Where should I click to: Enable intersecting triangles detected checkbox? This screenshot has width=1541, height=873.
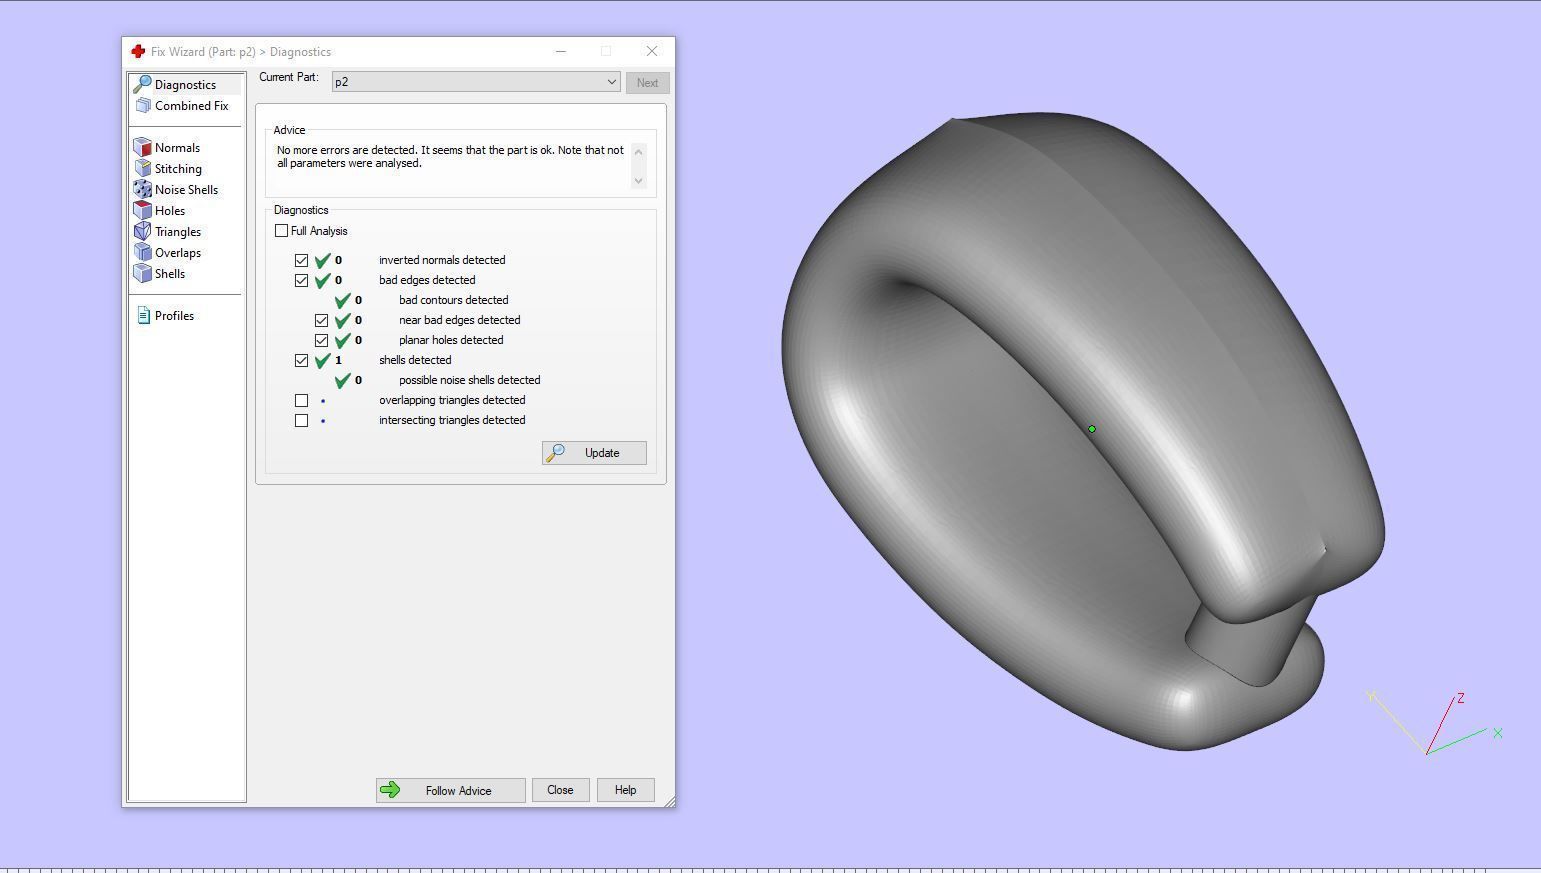tap(301, 420)
